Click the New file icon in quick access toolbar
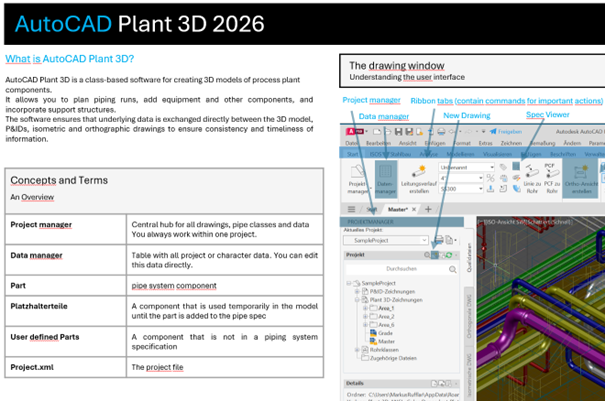This screenshot has width=605, height=401. pyautogui.click(x=377, y=132)
